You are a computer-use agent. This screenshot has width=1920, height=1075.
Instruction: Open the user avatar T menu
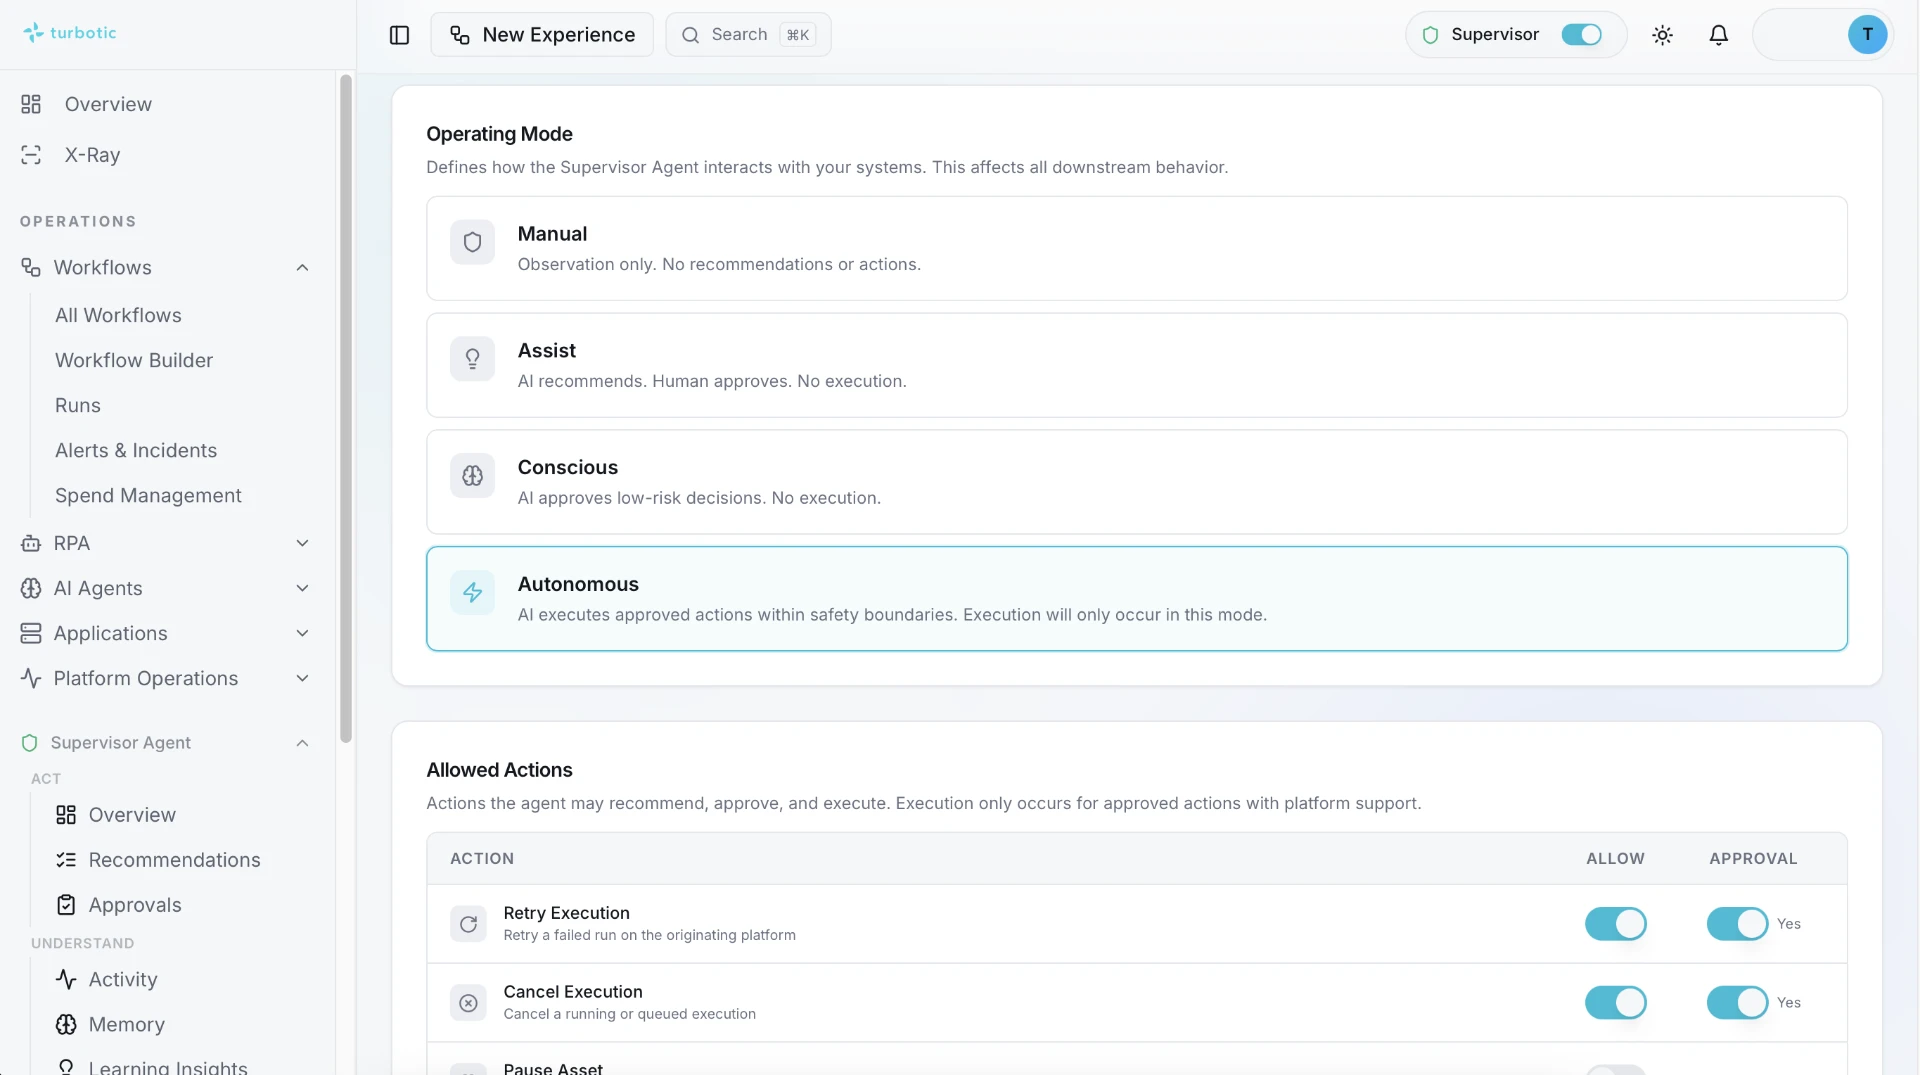[1867, 34]
